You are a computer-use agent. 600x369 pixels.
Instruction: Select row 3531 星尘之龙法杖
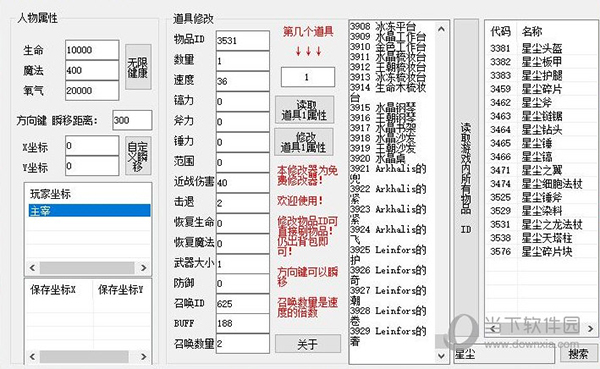click(x=541, y=224)
